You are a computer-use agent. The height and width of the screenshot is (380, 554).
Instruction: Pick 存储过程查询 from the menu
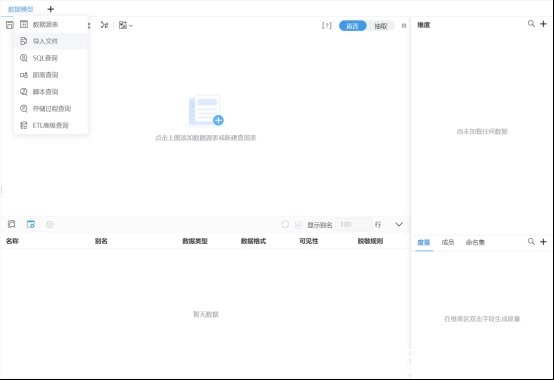[51, 108]
